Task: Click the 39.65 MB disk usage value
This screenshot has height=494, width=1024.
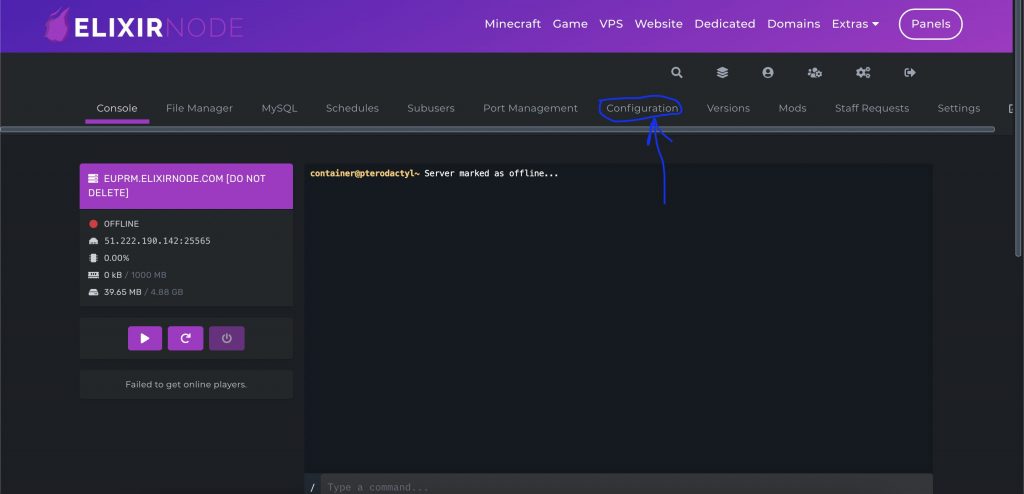Action: (x=122, y=291)
